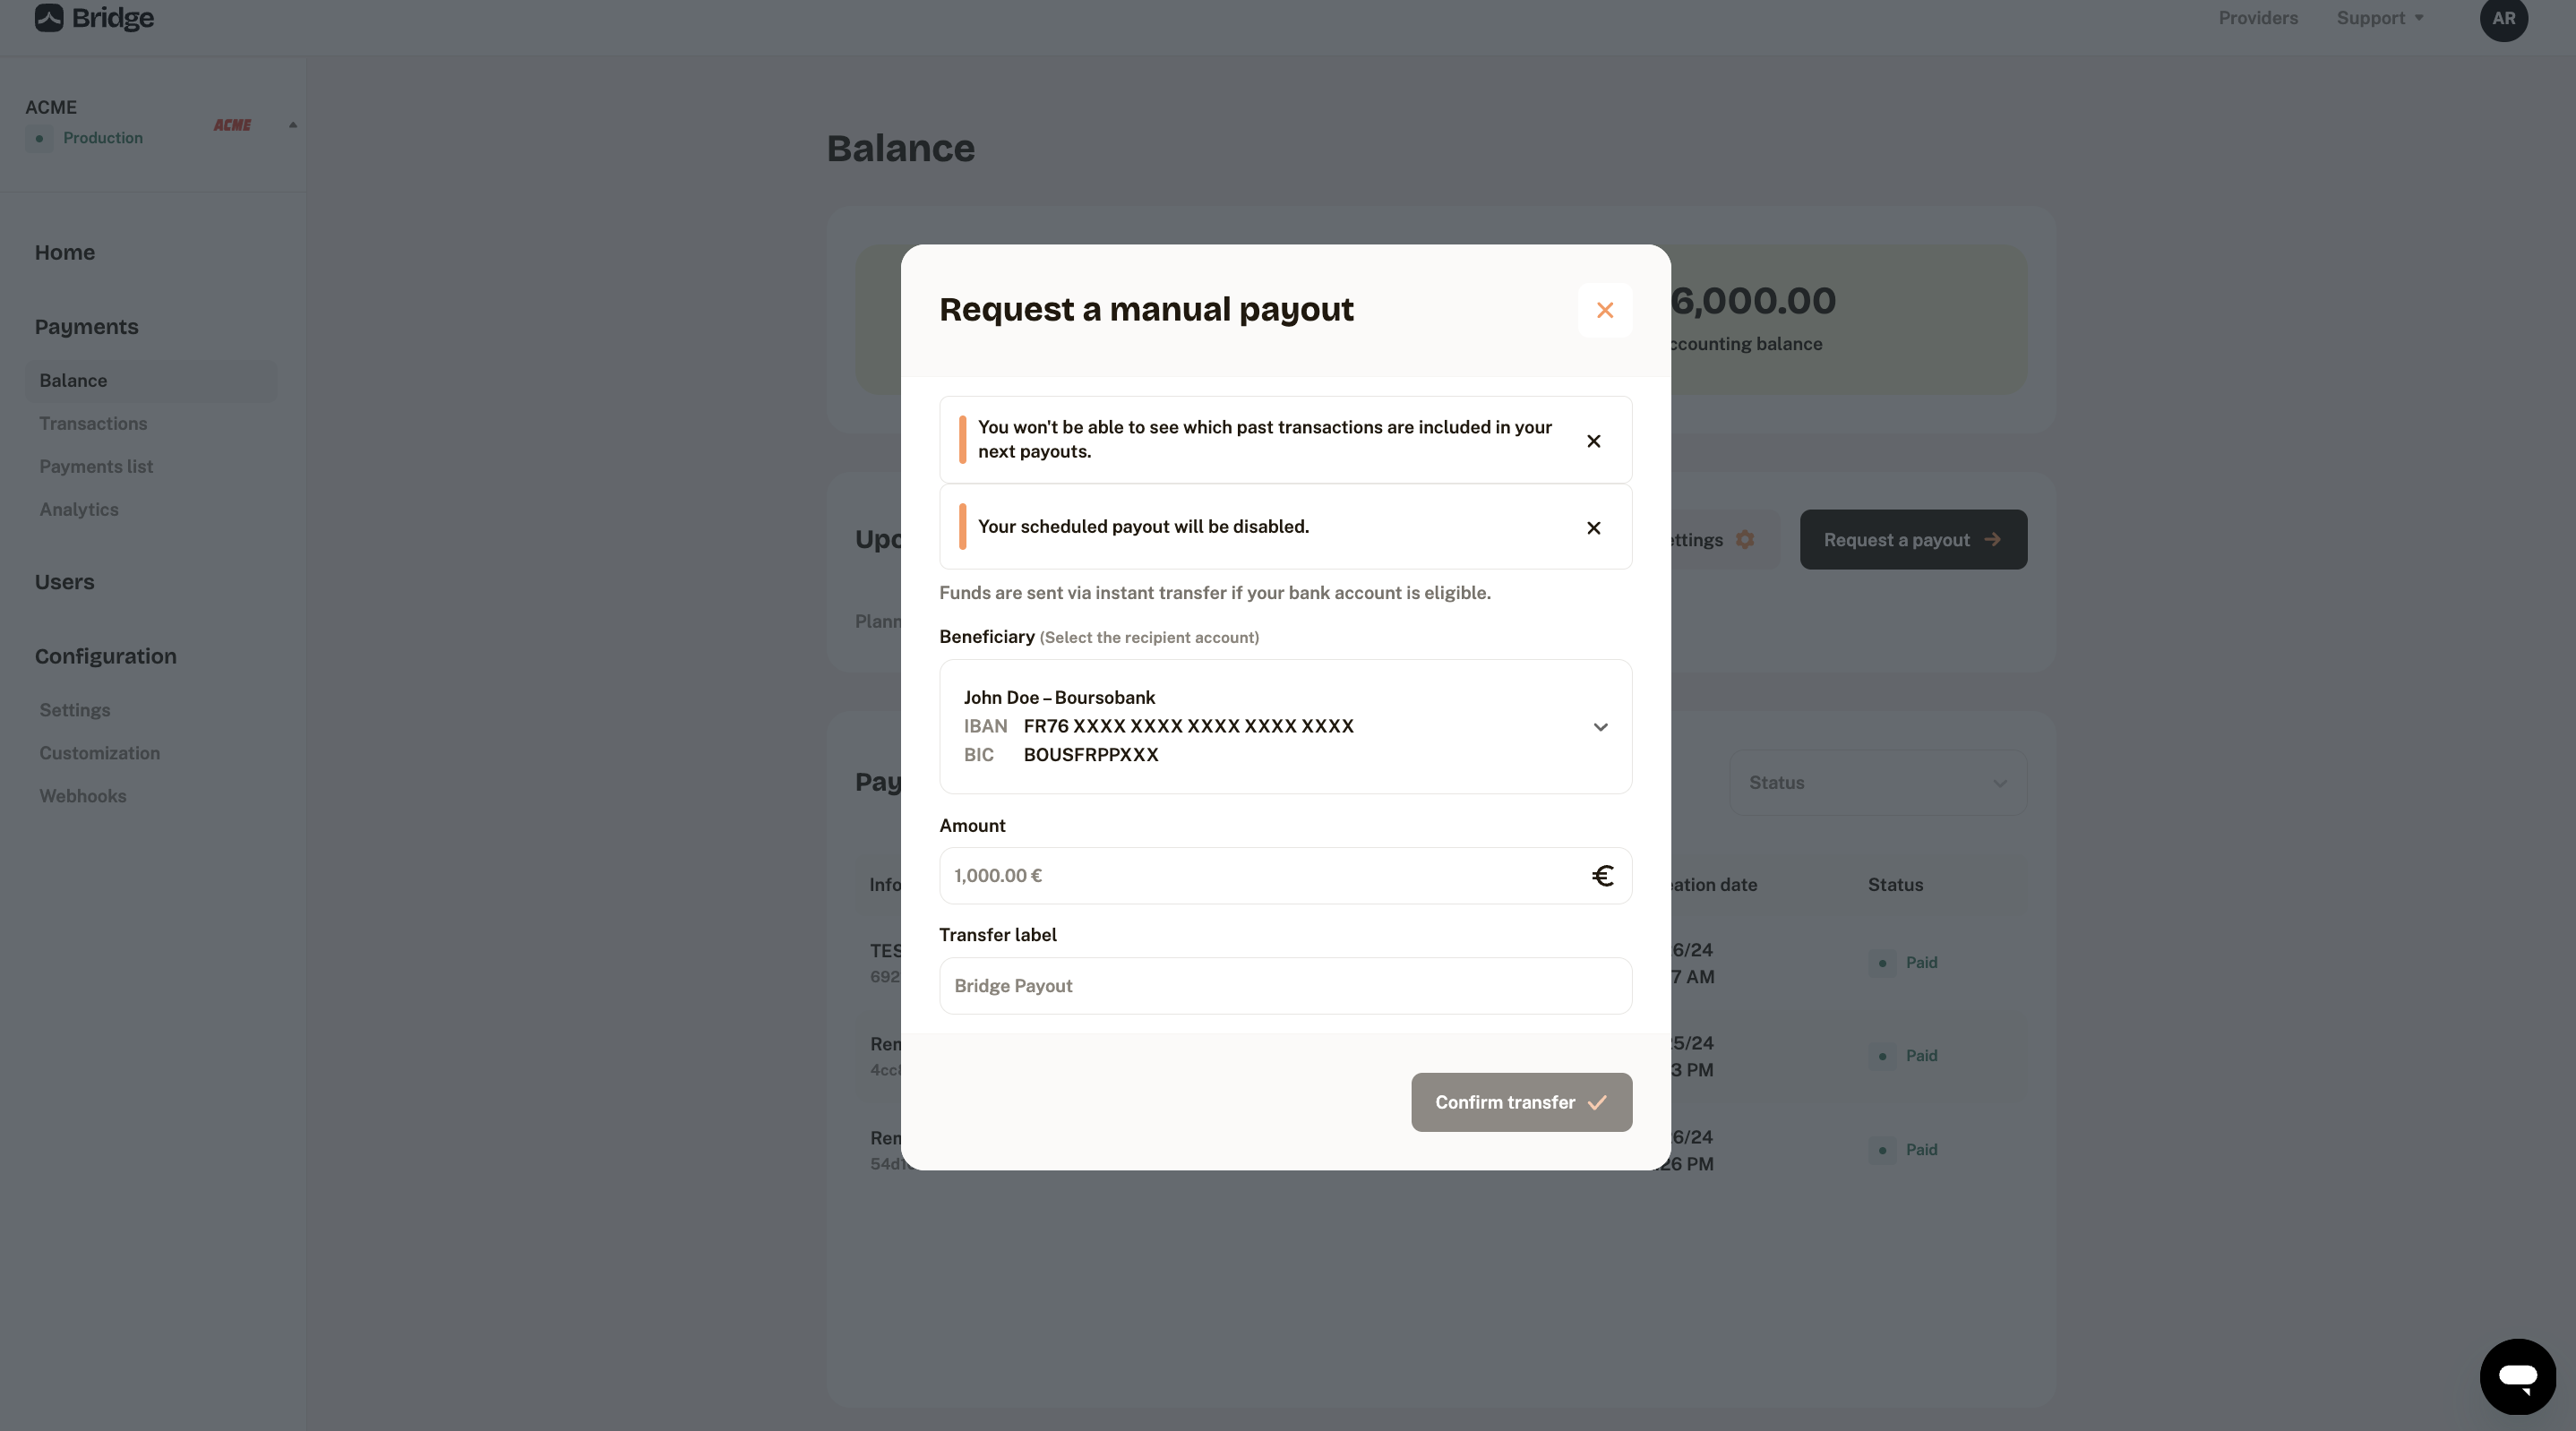Open Webhooks in sidebar
This screenshot has height=1431, width=2576.
(83, 797)
